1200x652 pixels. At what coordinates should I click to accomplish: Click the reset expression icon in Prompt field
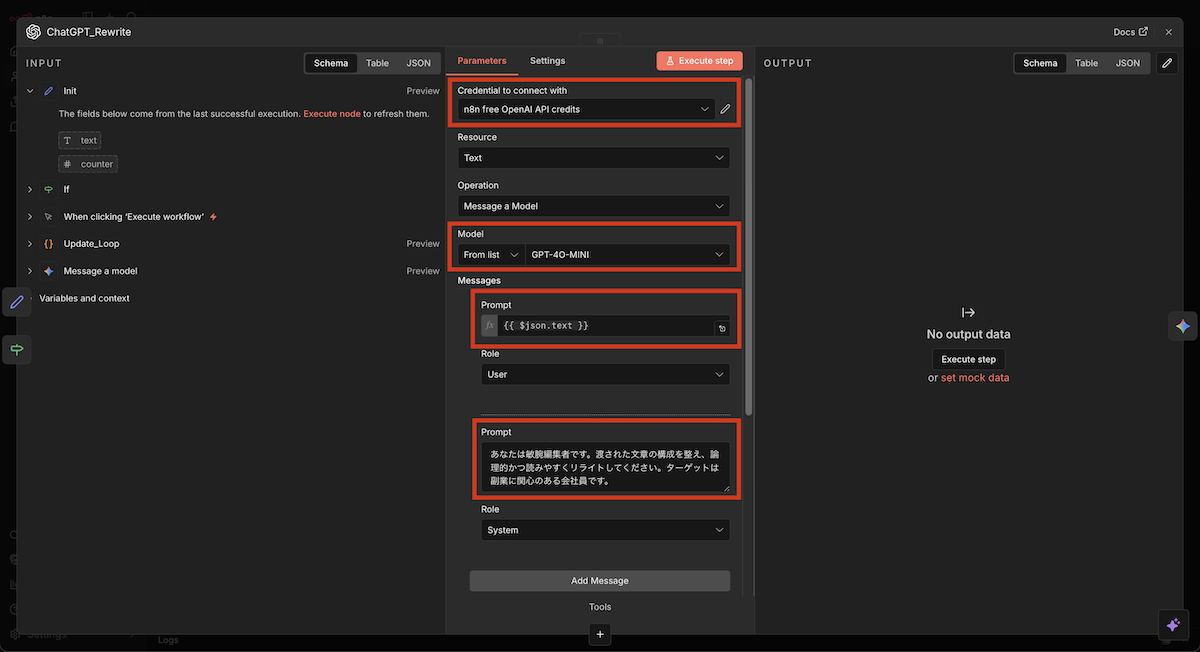(x=721, y=327)
